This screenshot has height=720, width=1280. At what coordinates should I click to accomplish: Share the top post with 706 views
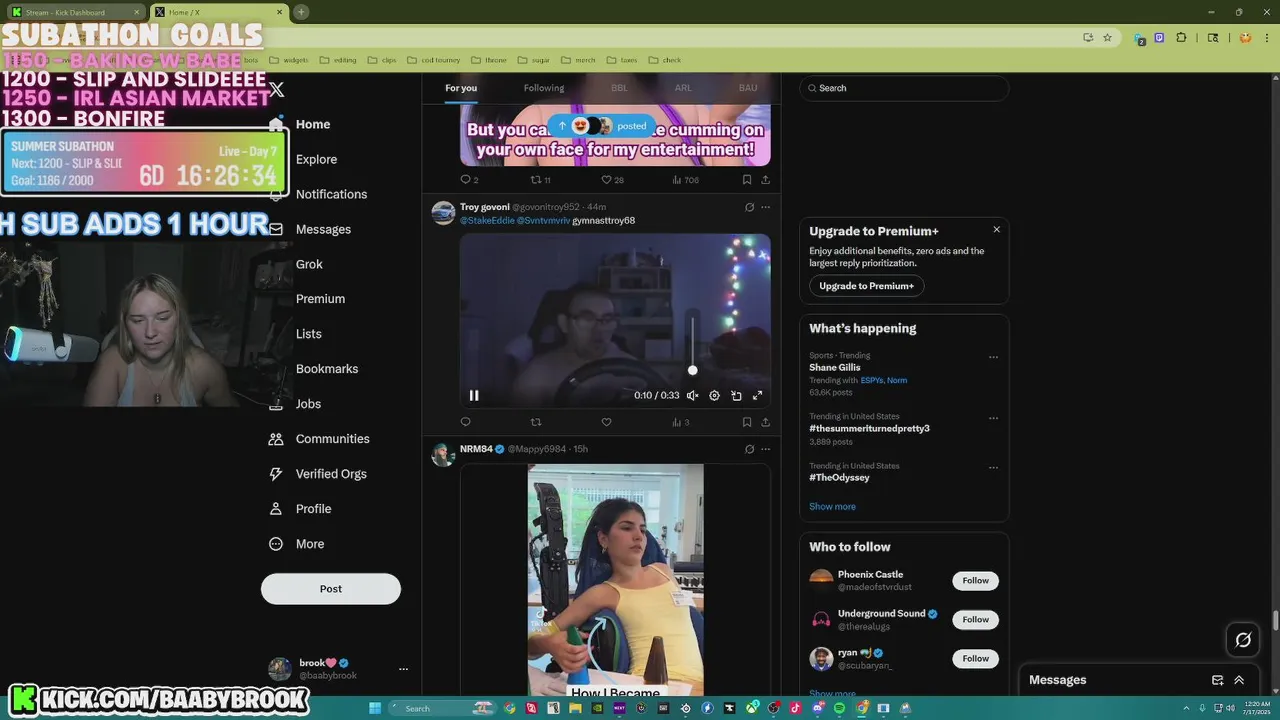pos(765,180)
